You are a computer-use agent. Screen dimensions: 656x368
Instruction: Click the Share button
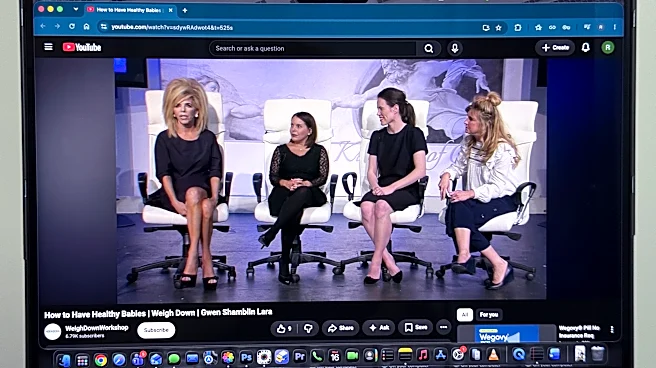tap(341, 328)
